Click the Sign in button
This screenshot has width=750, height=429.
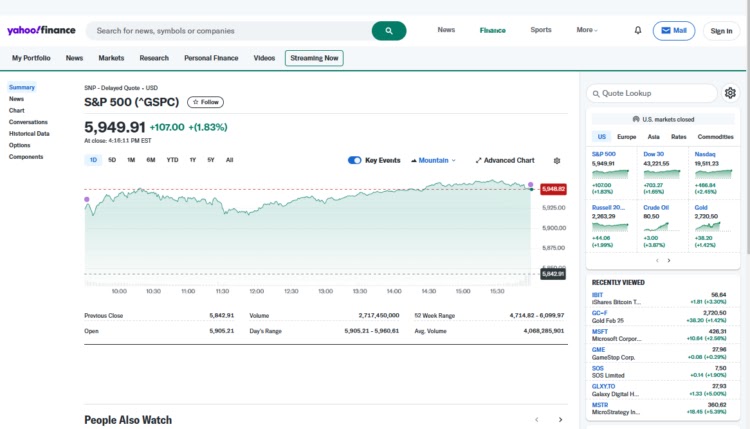click(x=721, y=31)
